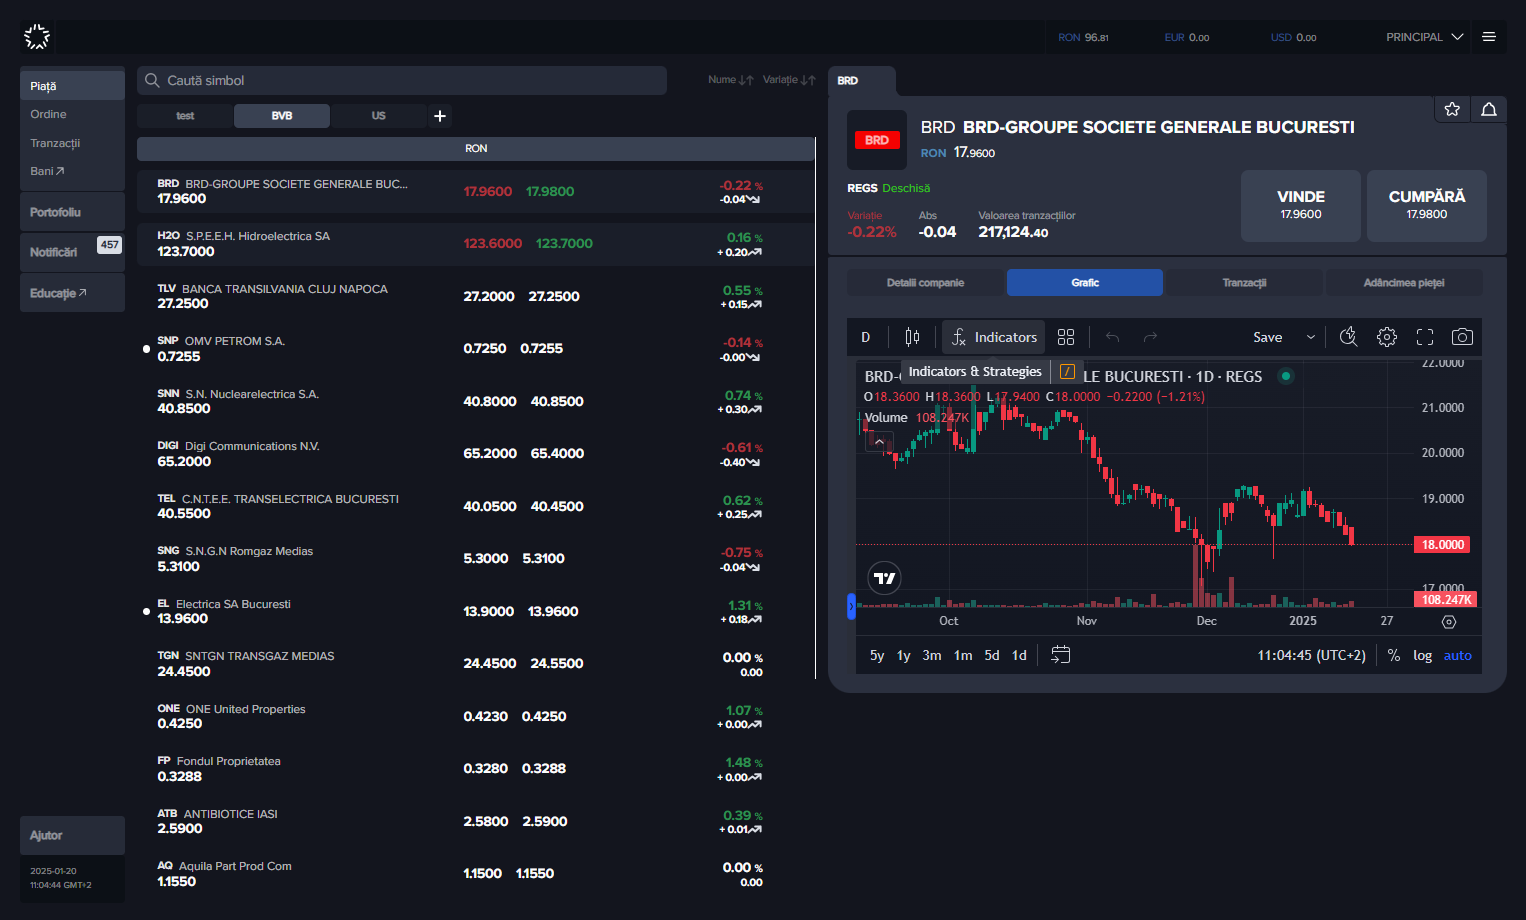Toggle log scale on chart
This screenshot has height=920, width=1526.
point(1422,656)
